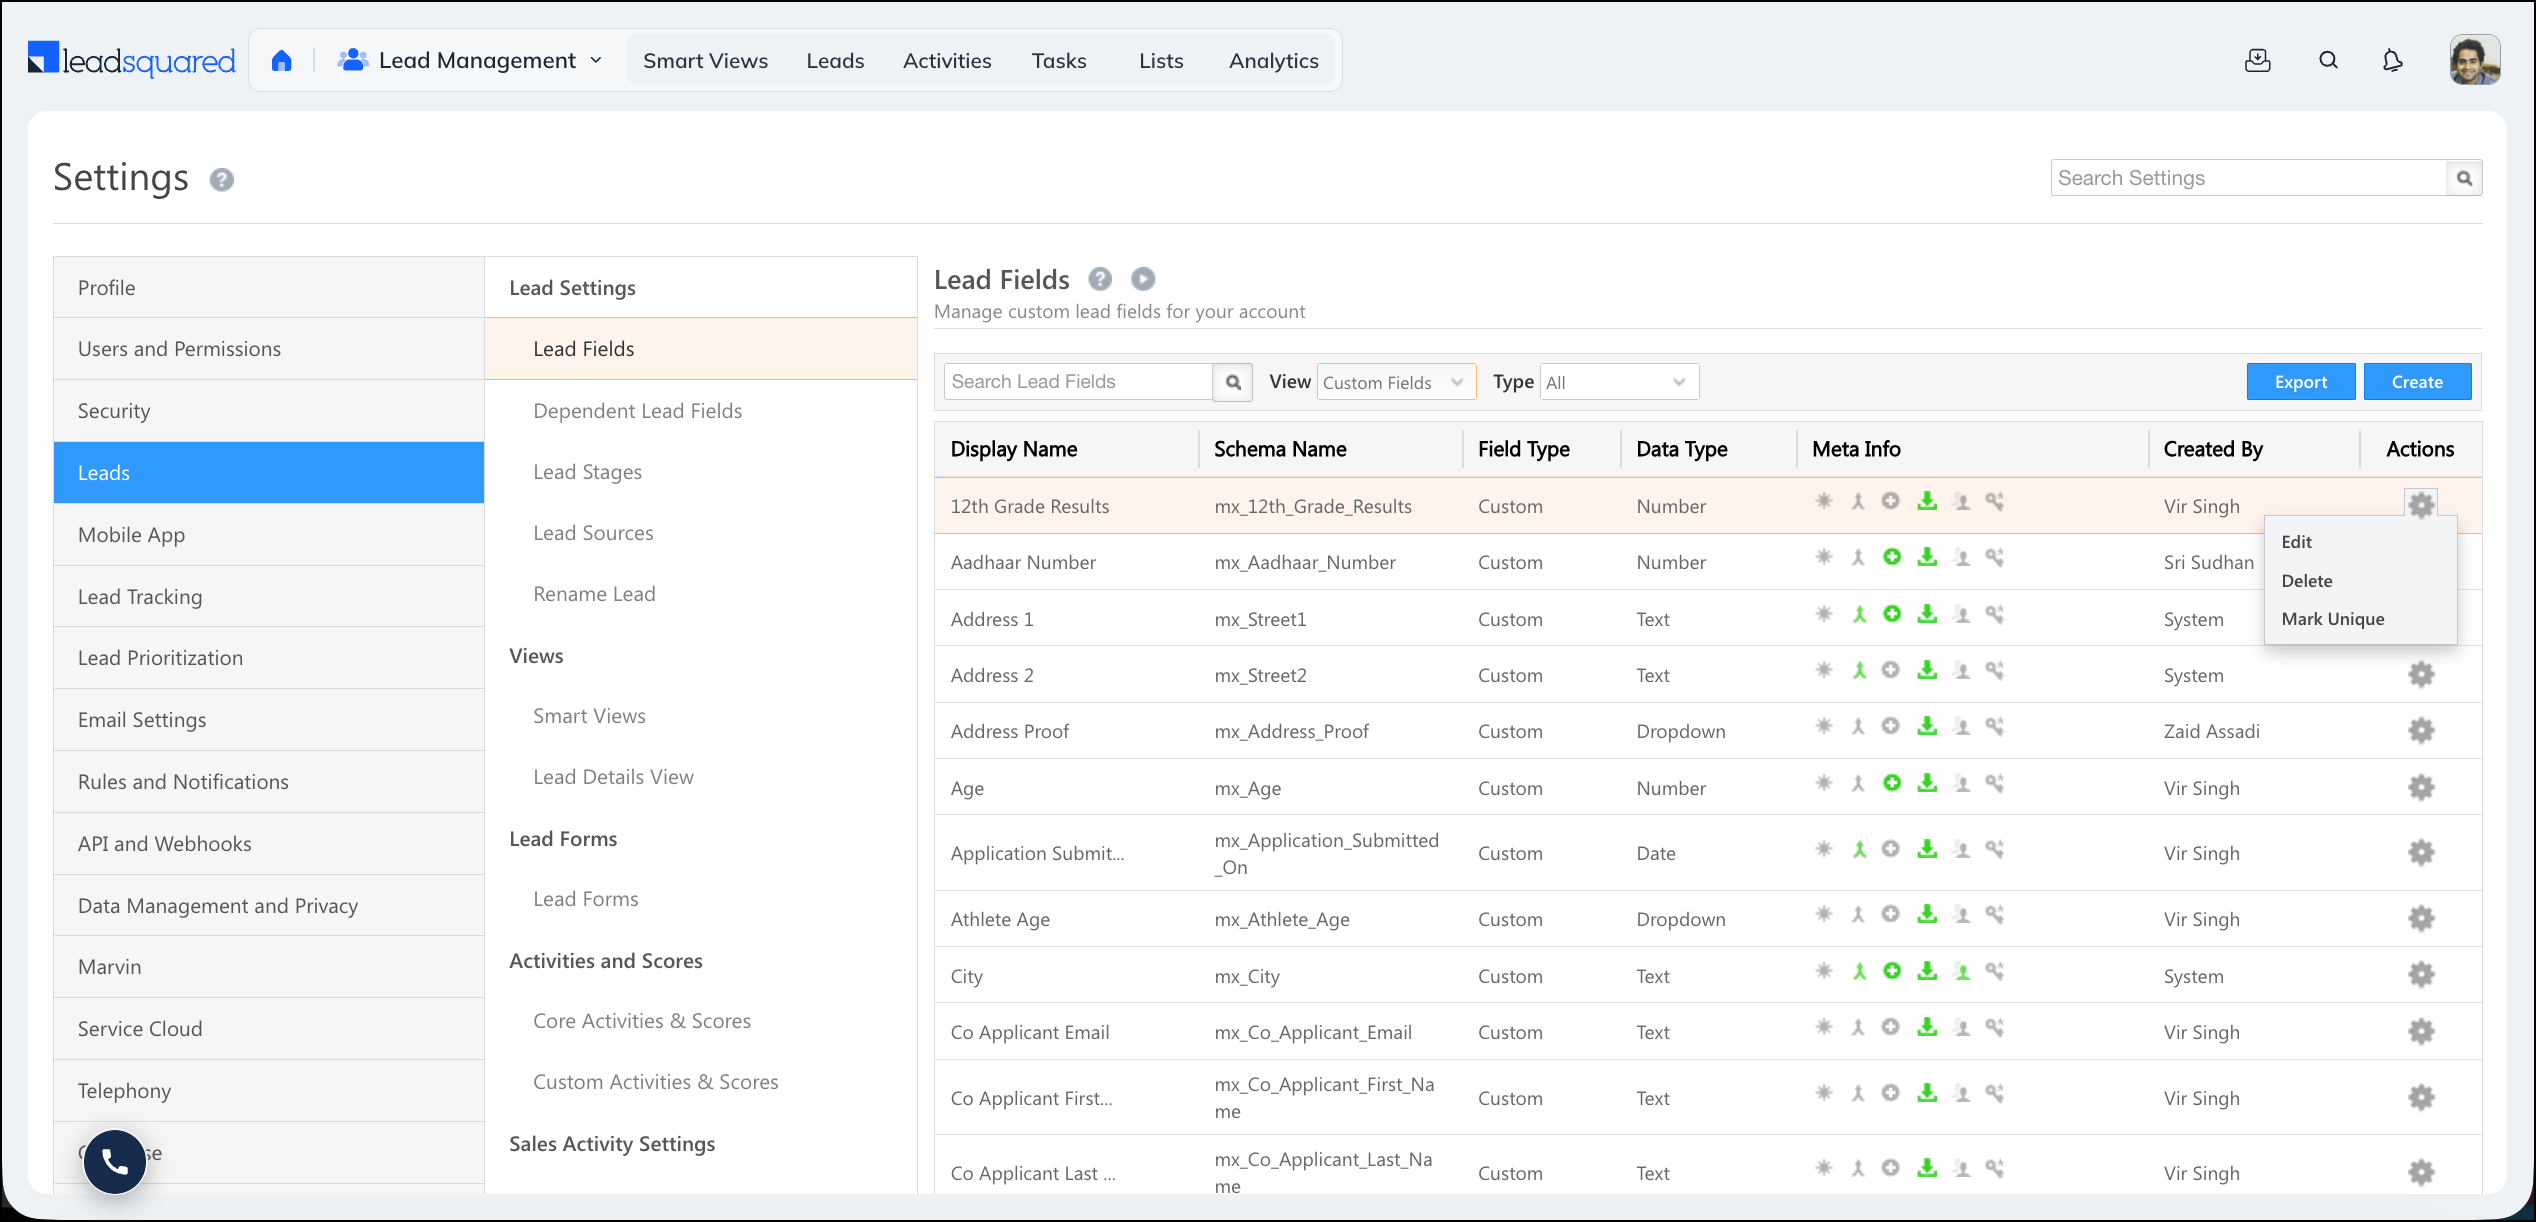This screenshot has height=1222, width=2536.
Task: Open the gear actions for Address 2
Action: [2421, 675]
